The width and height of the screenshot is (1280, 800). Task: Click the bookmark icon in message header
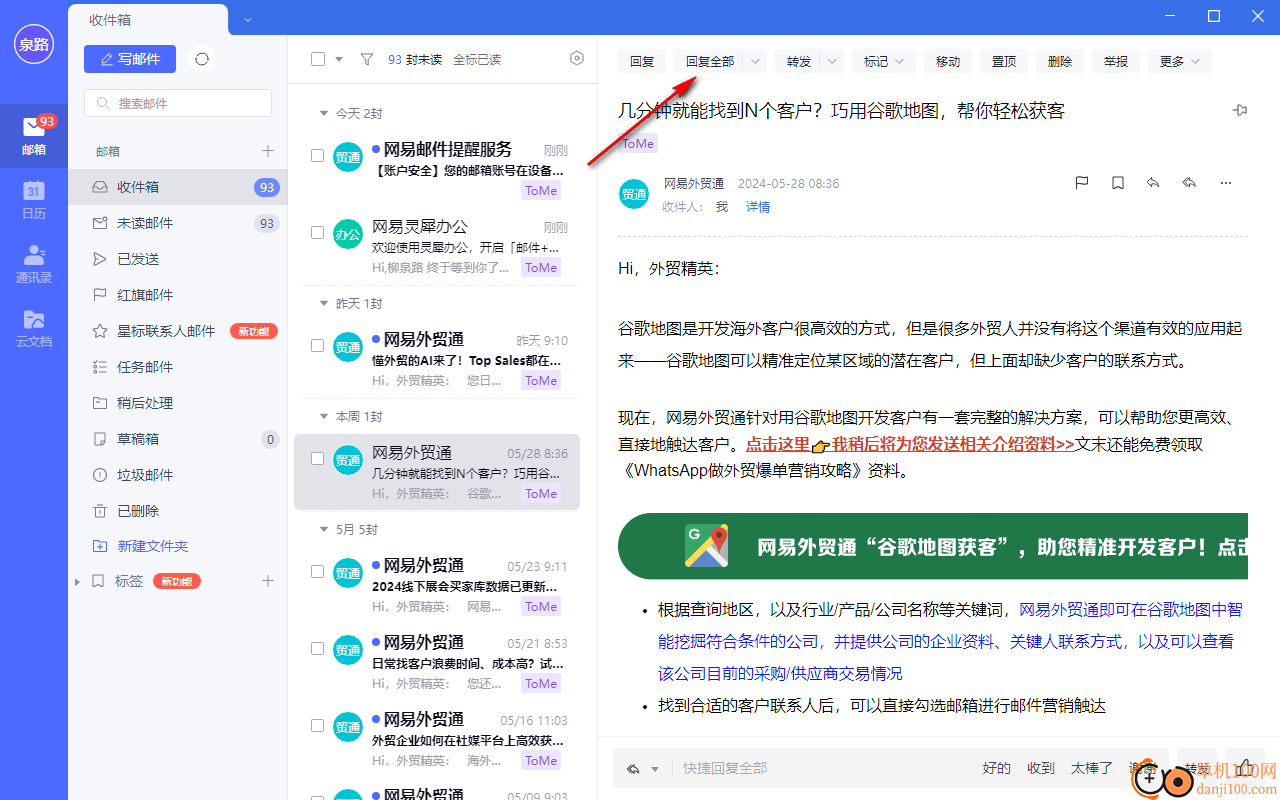(x=1118, y=183)
